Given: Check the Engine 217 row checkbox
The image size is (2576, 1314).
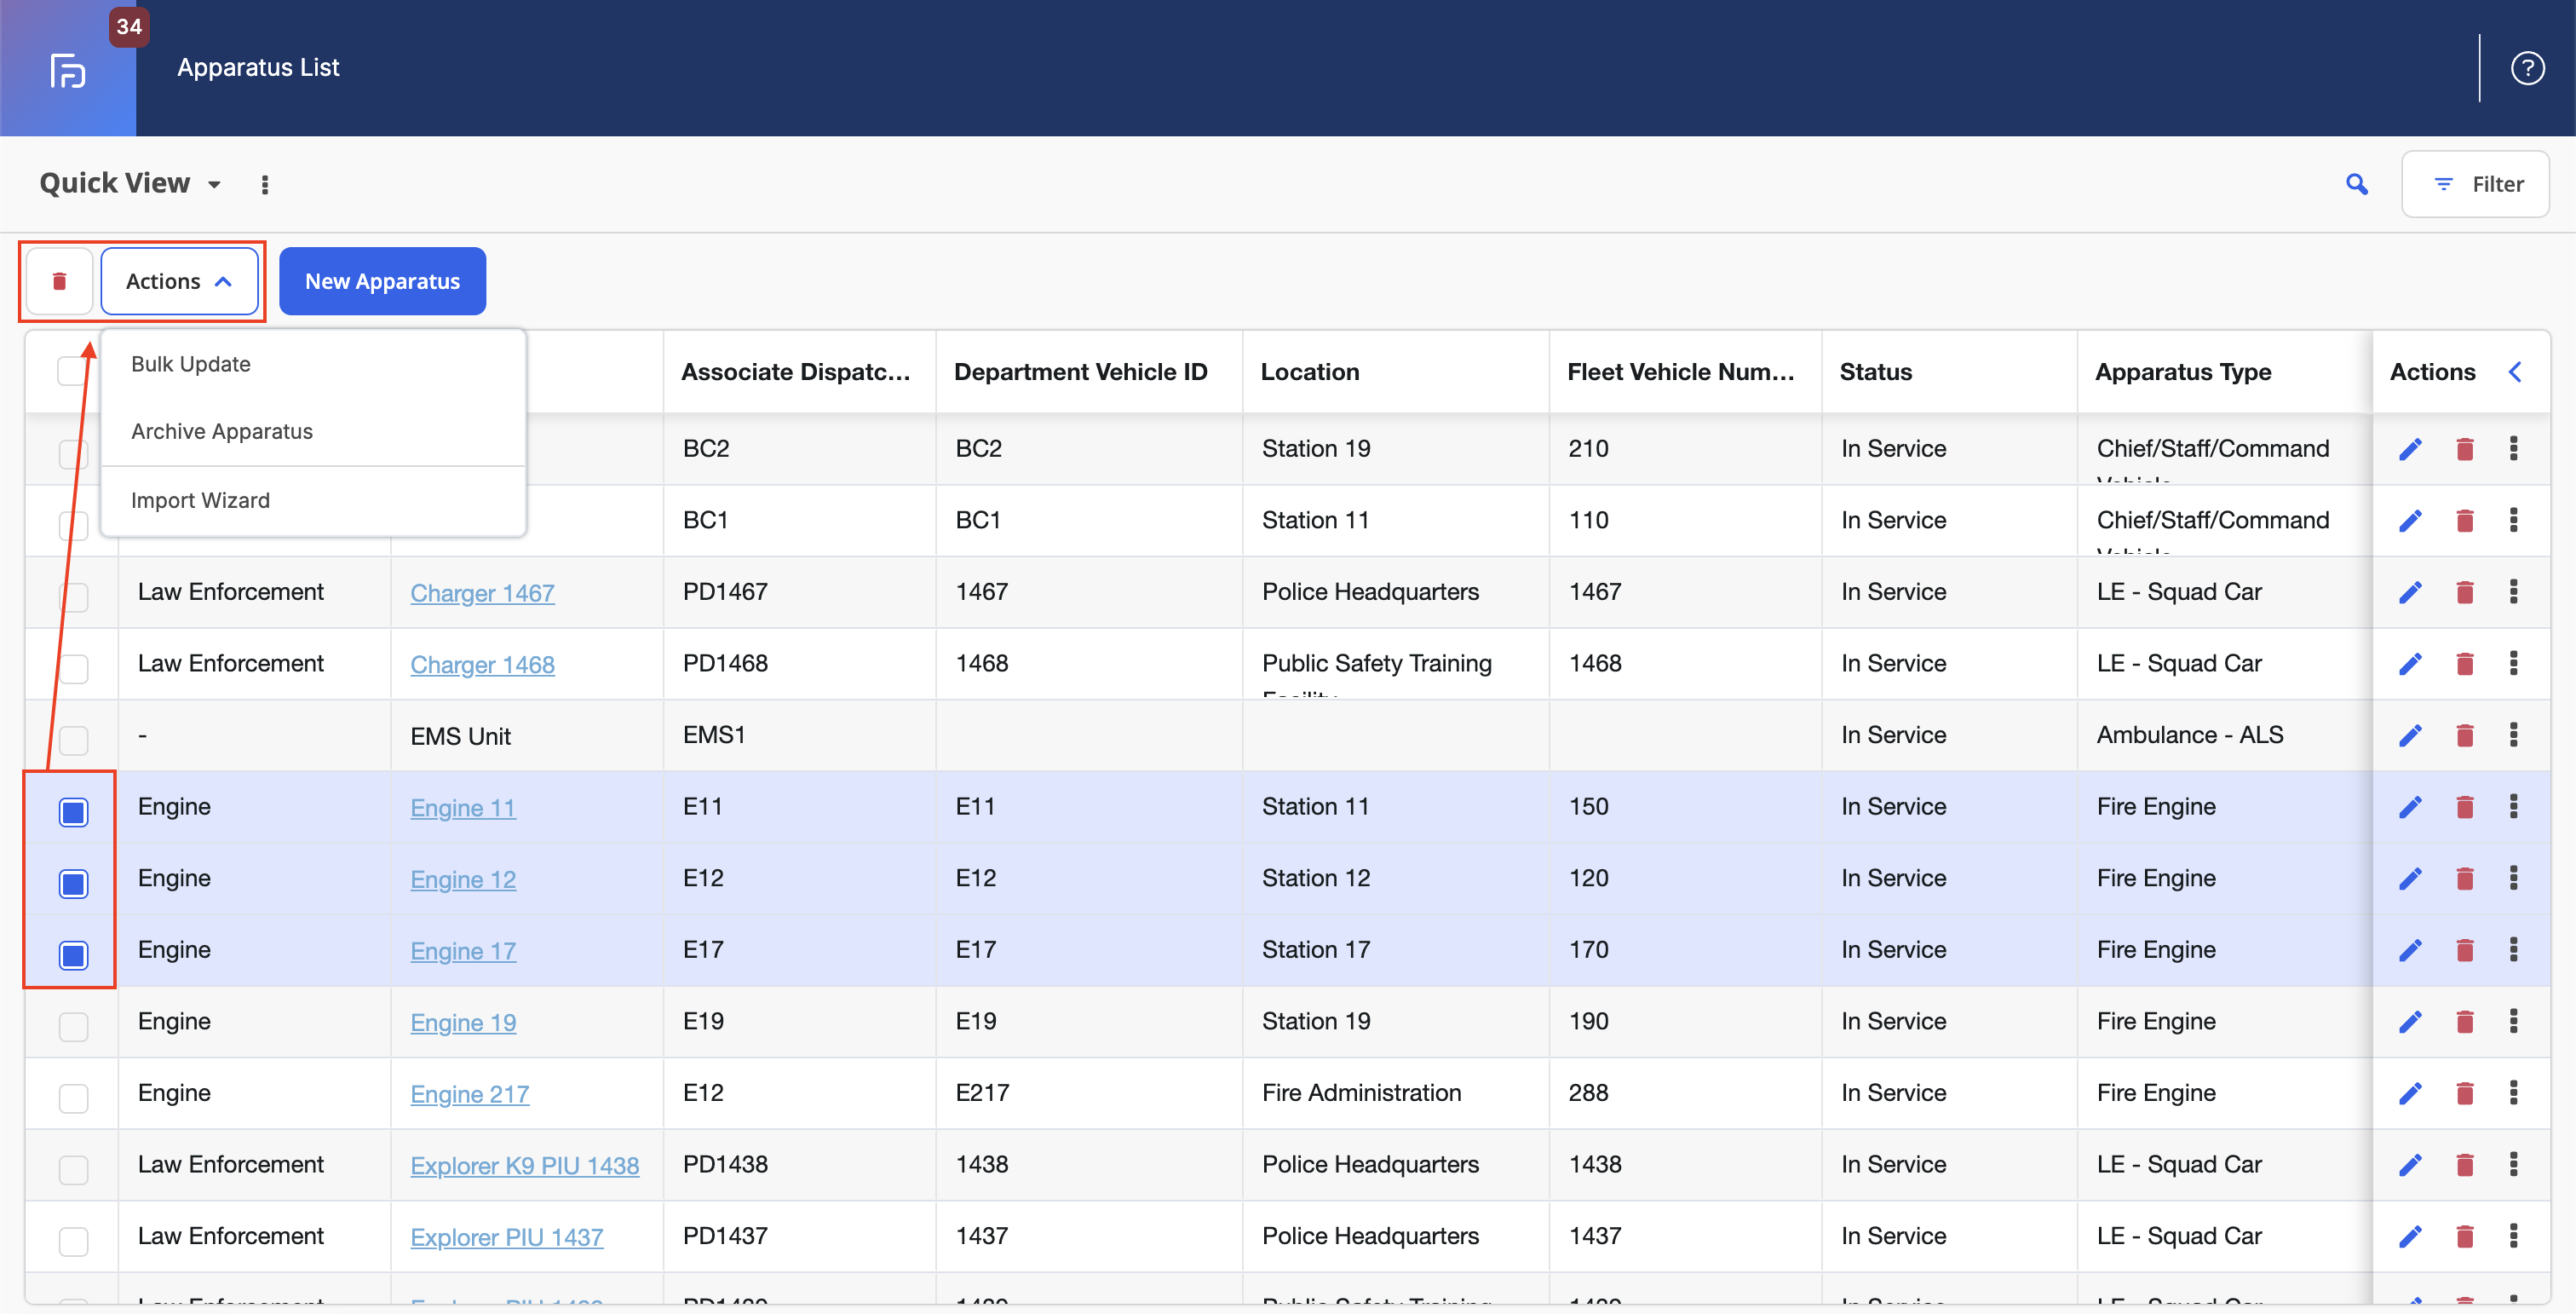Looking at the screenshot, I should [x=73, y=1098].
